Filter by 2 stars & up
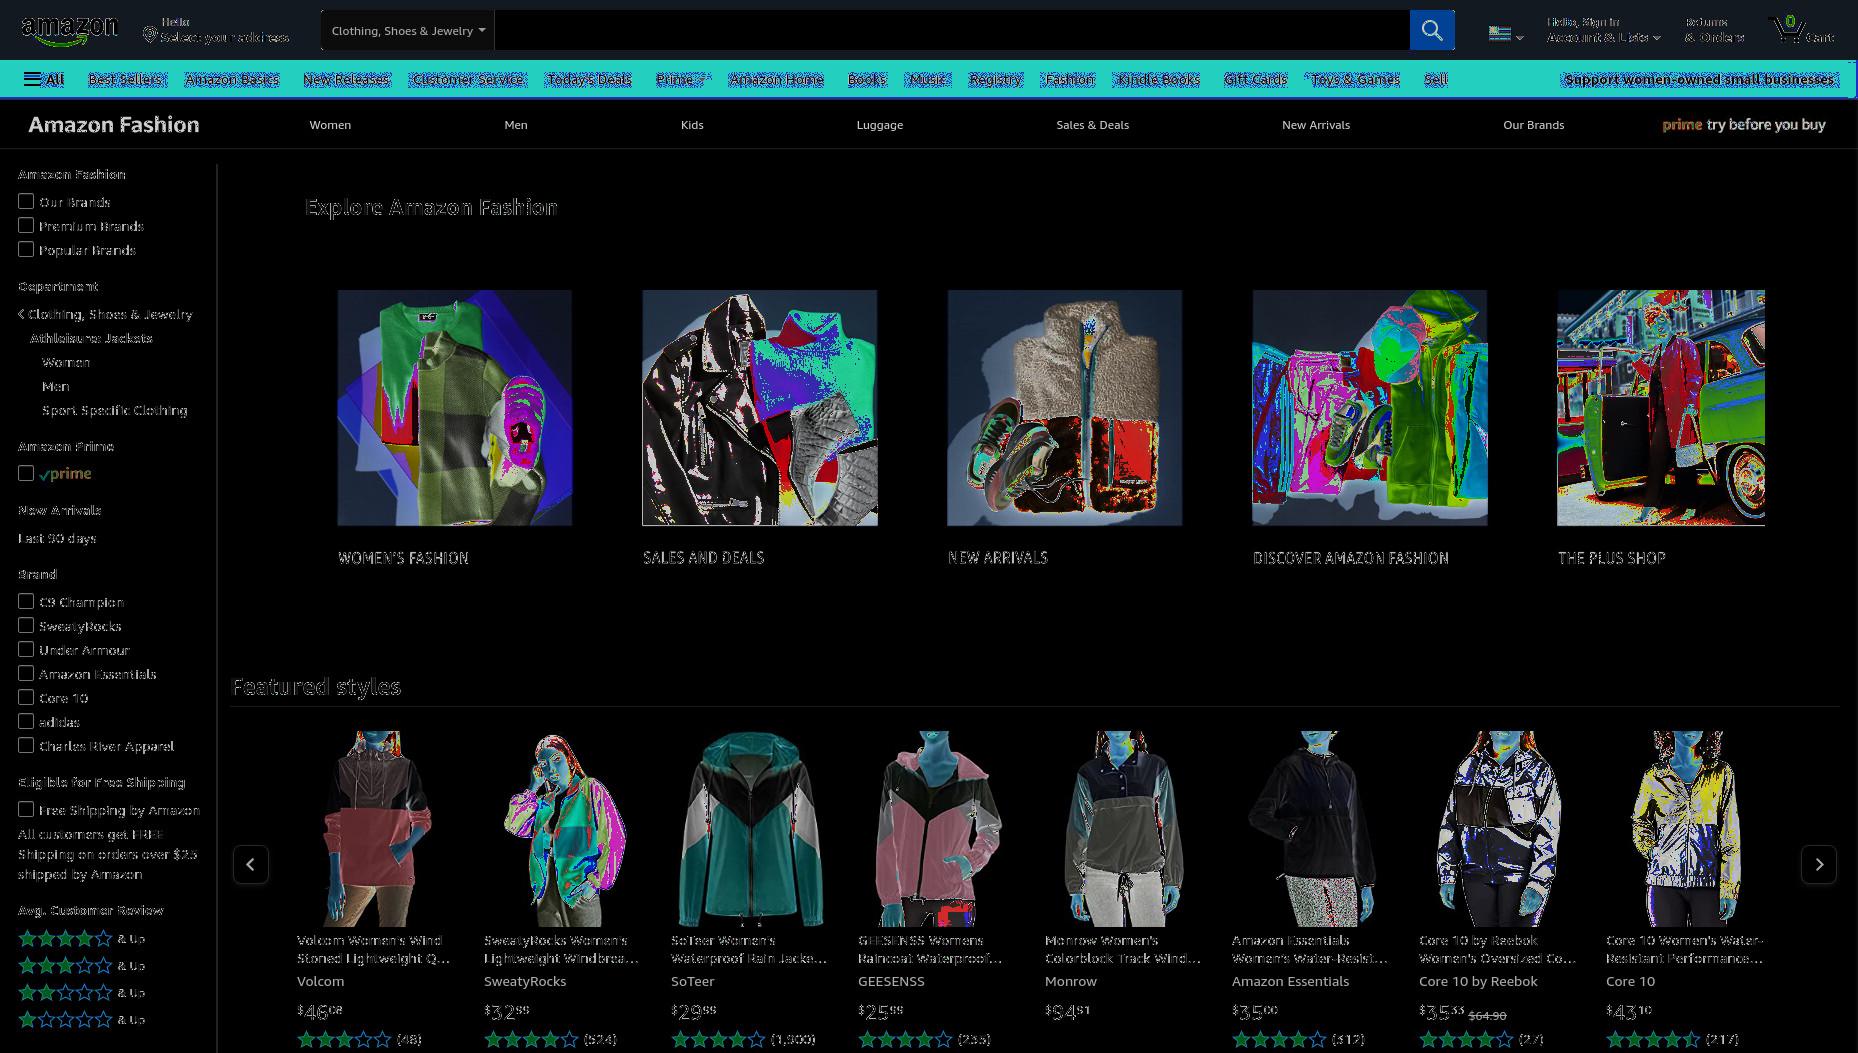 (x=81, y=992)
